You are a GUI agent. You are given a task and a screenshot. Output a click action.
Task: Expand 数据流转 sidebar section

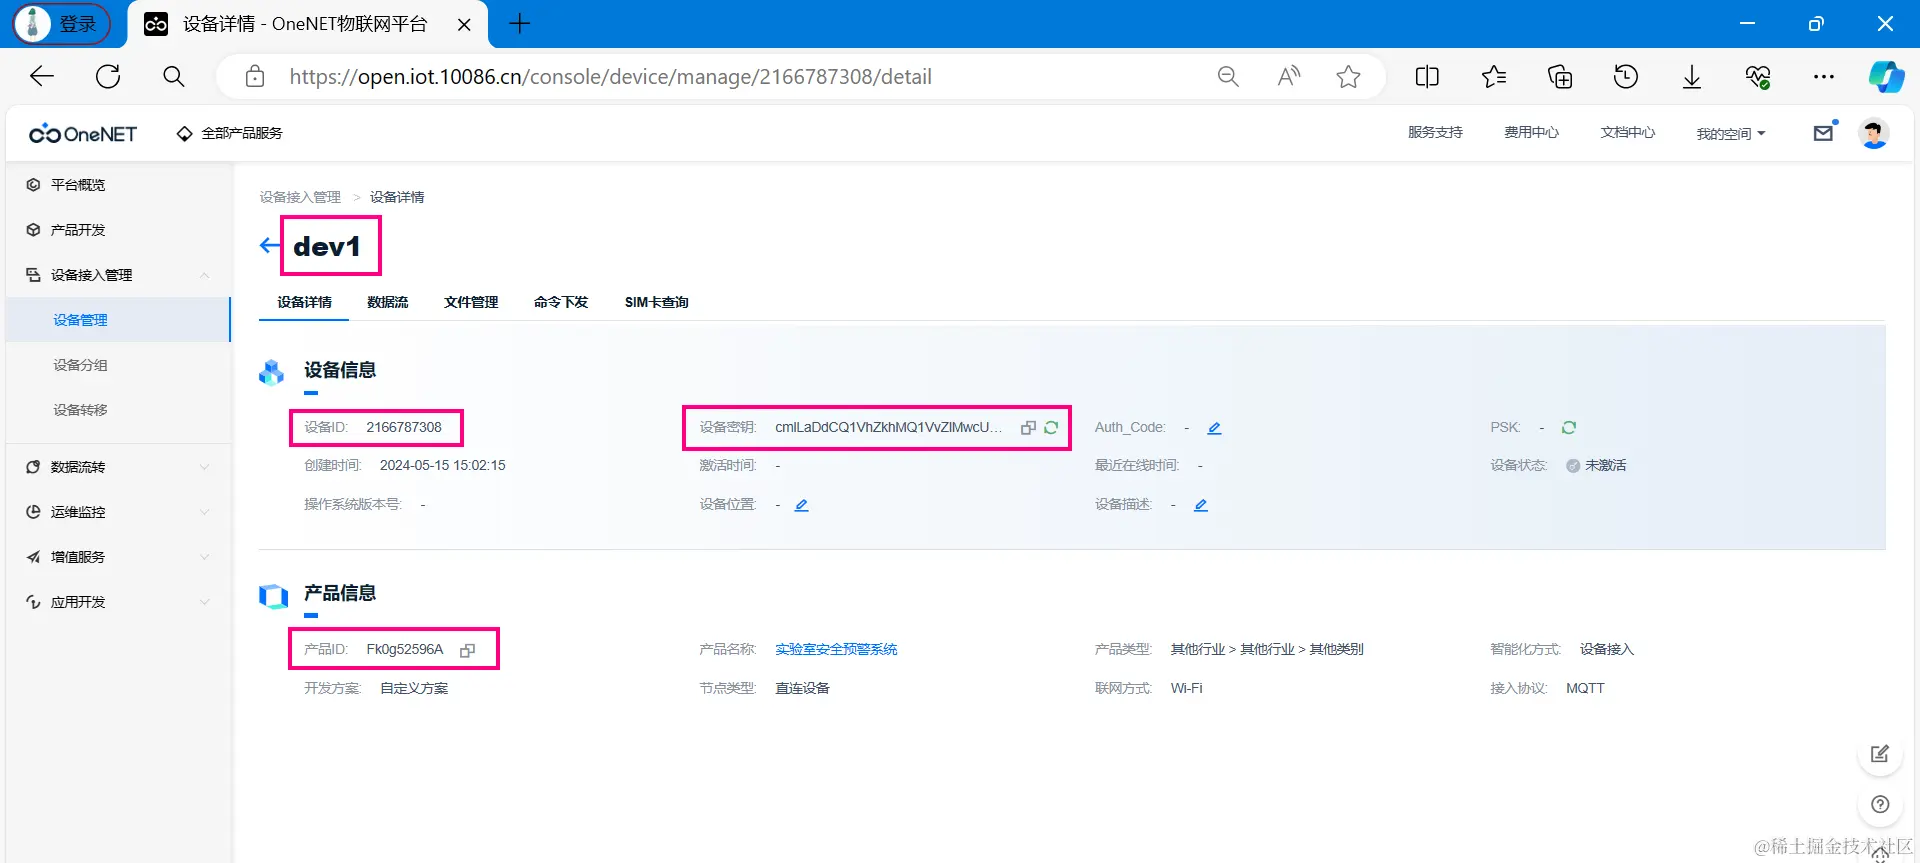tap(204, 467)
